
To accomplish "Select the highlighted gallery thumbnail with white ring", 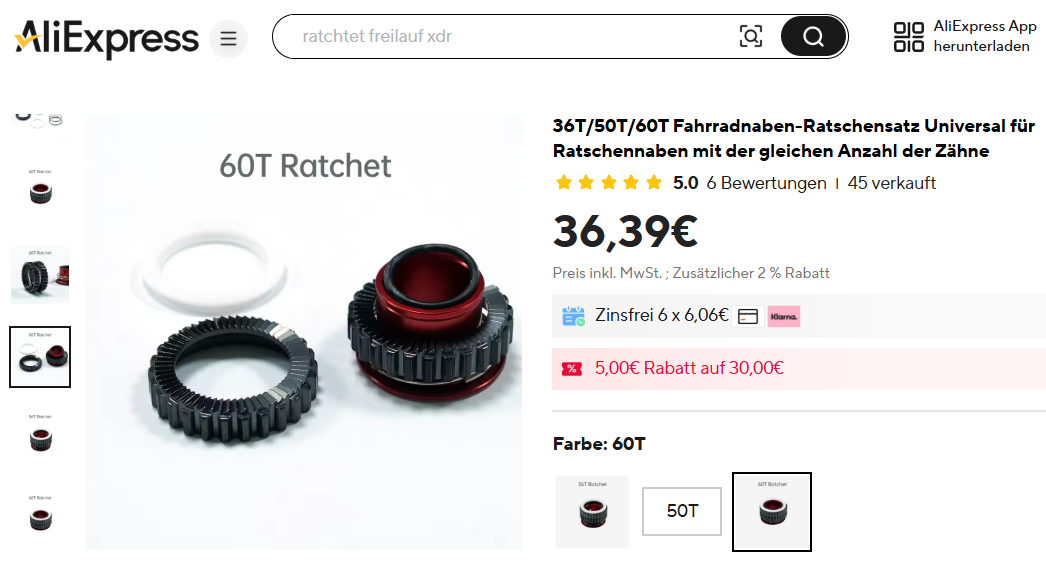I will [x=40, y=357].
